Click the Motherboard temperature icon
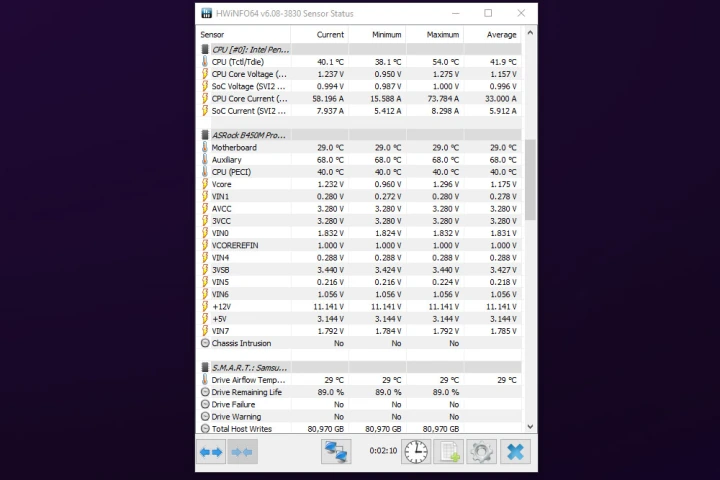720x480 pixels. (x=205, y=147)
